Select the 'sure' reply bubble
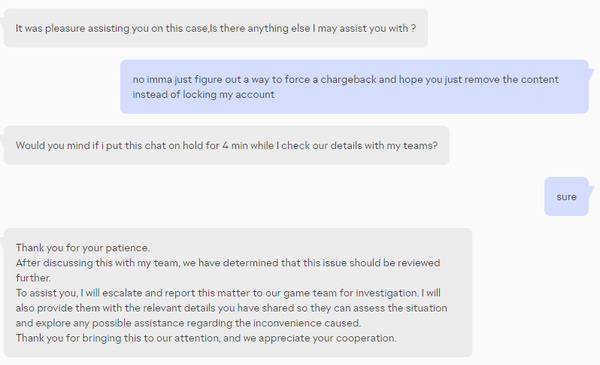 click(x=566, y=197)
